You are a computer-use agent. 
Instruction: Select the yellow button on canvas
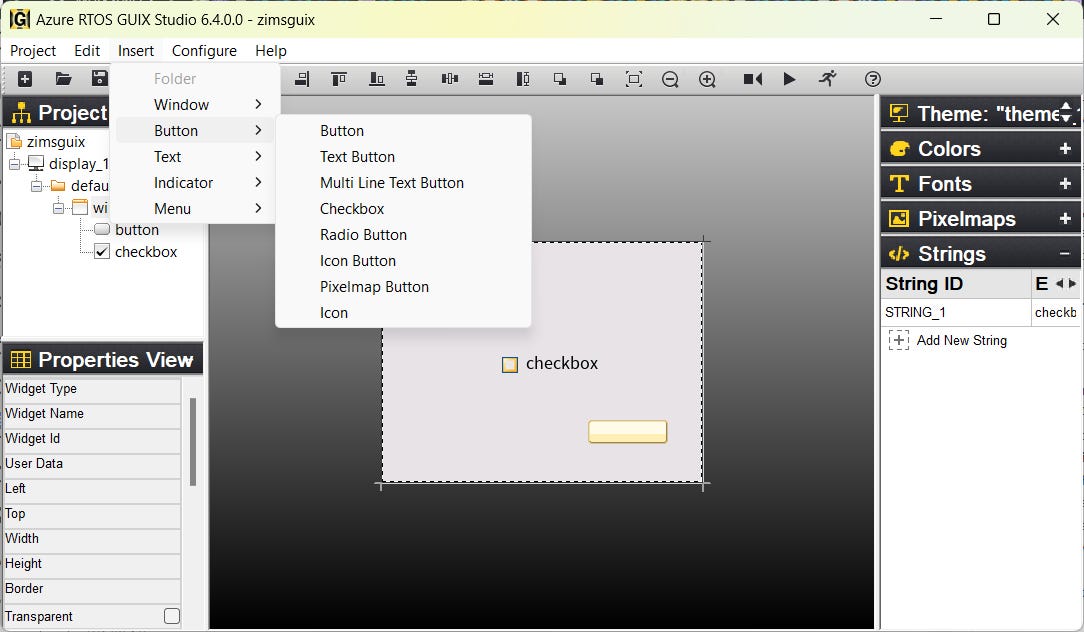tap(627, 431)
